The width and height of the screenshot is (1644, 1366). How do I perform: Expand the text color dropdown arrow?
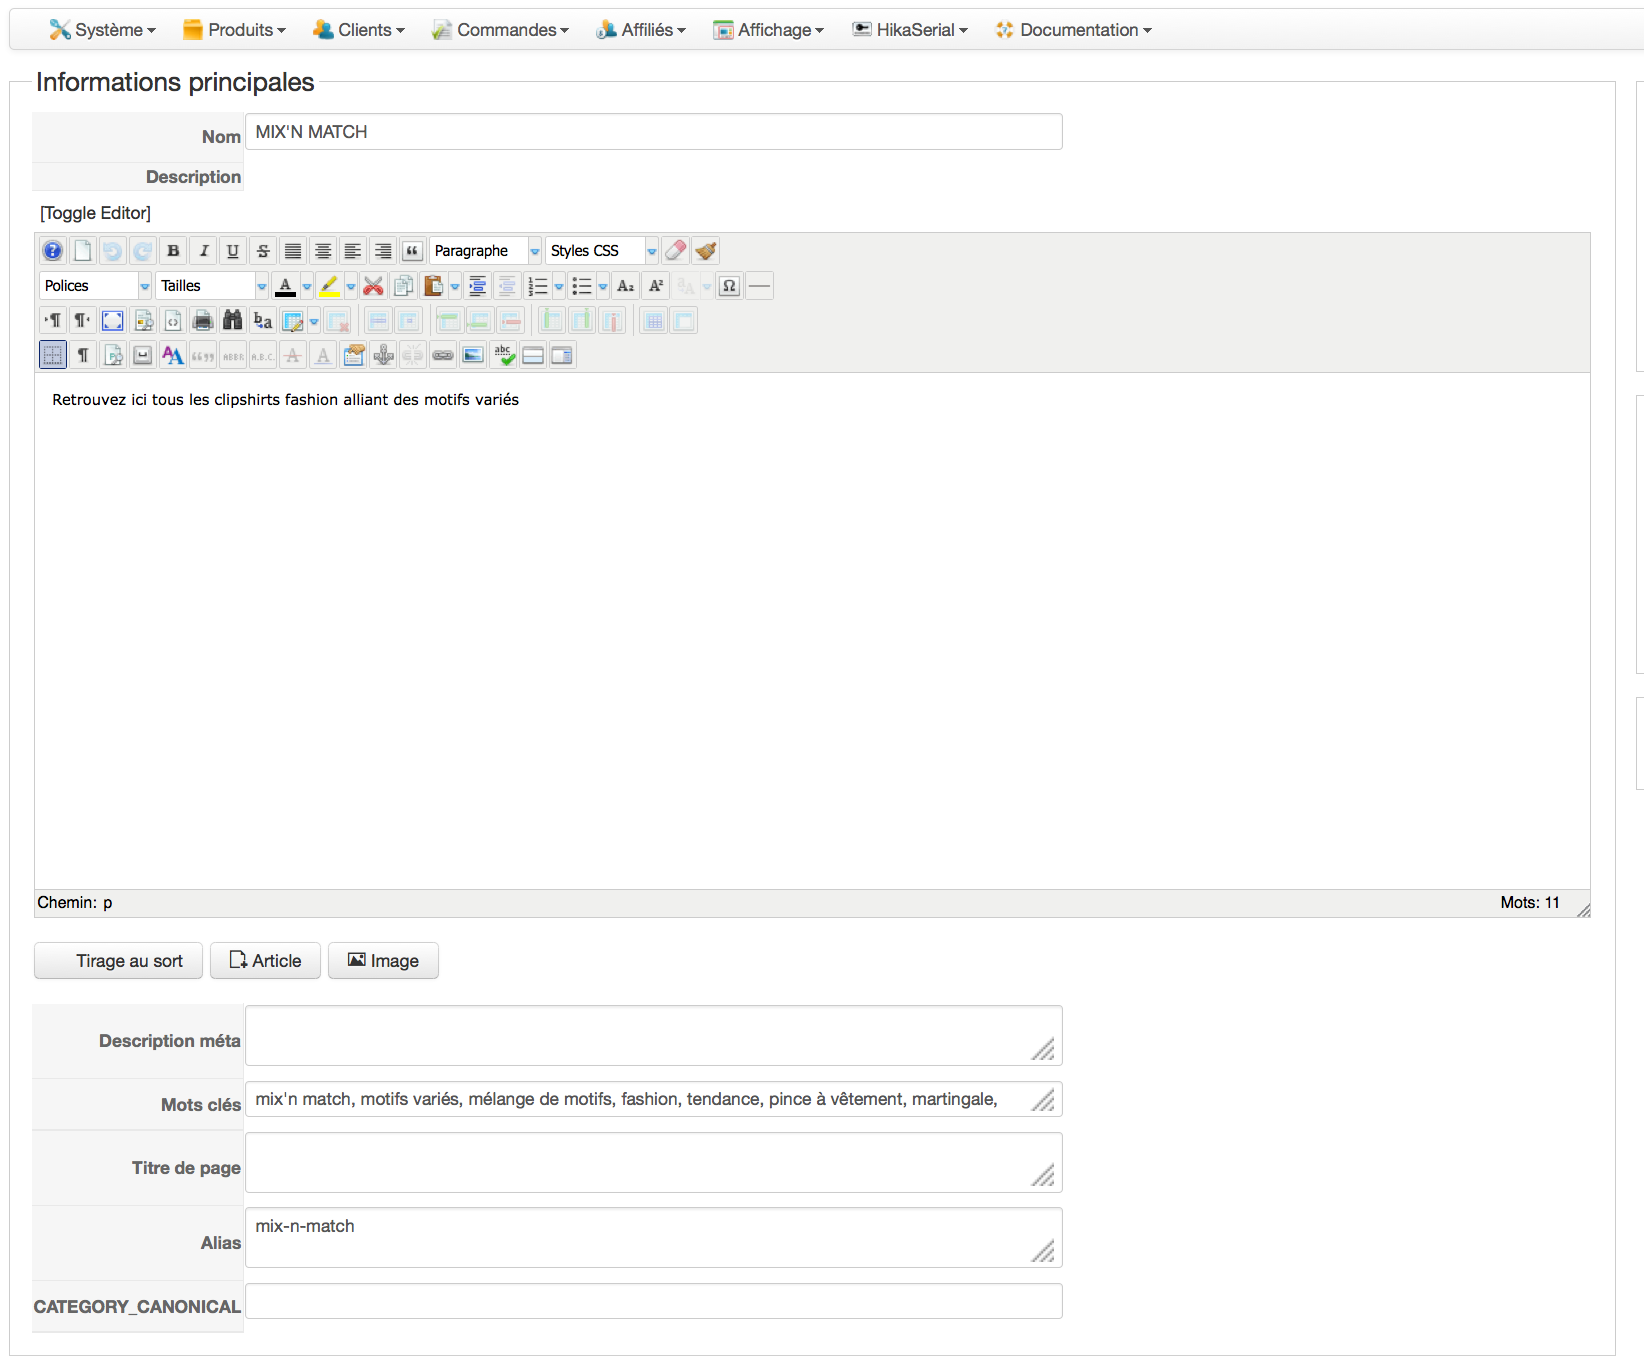(307, 286)
